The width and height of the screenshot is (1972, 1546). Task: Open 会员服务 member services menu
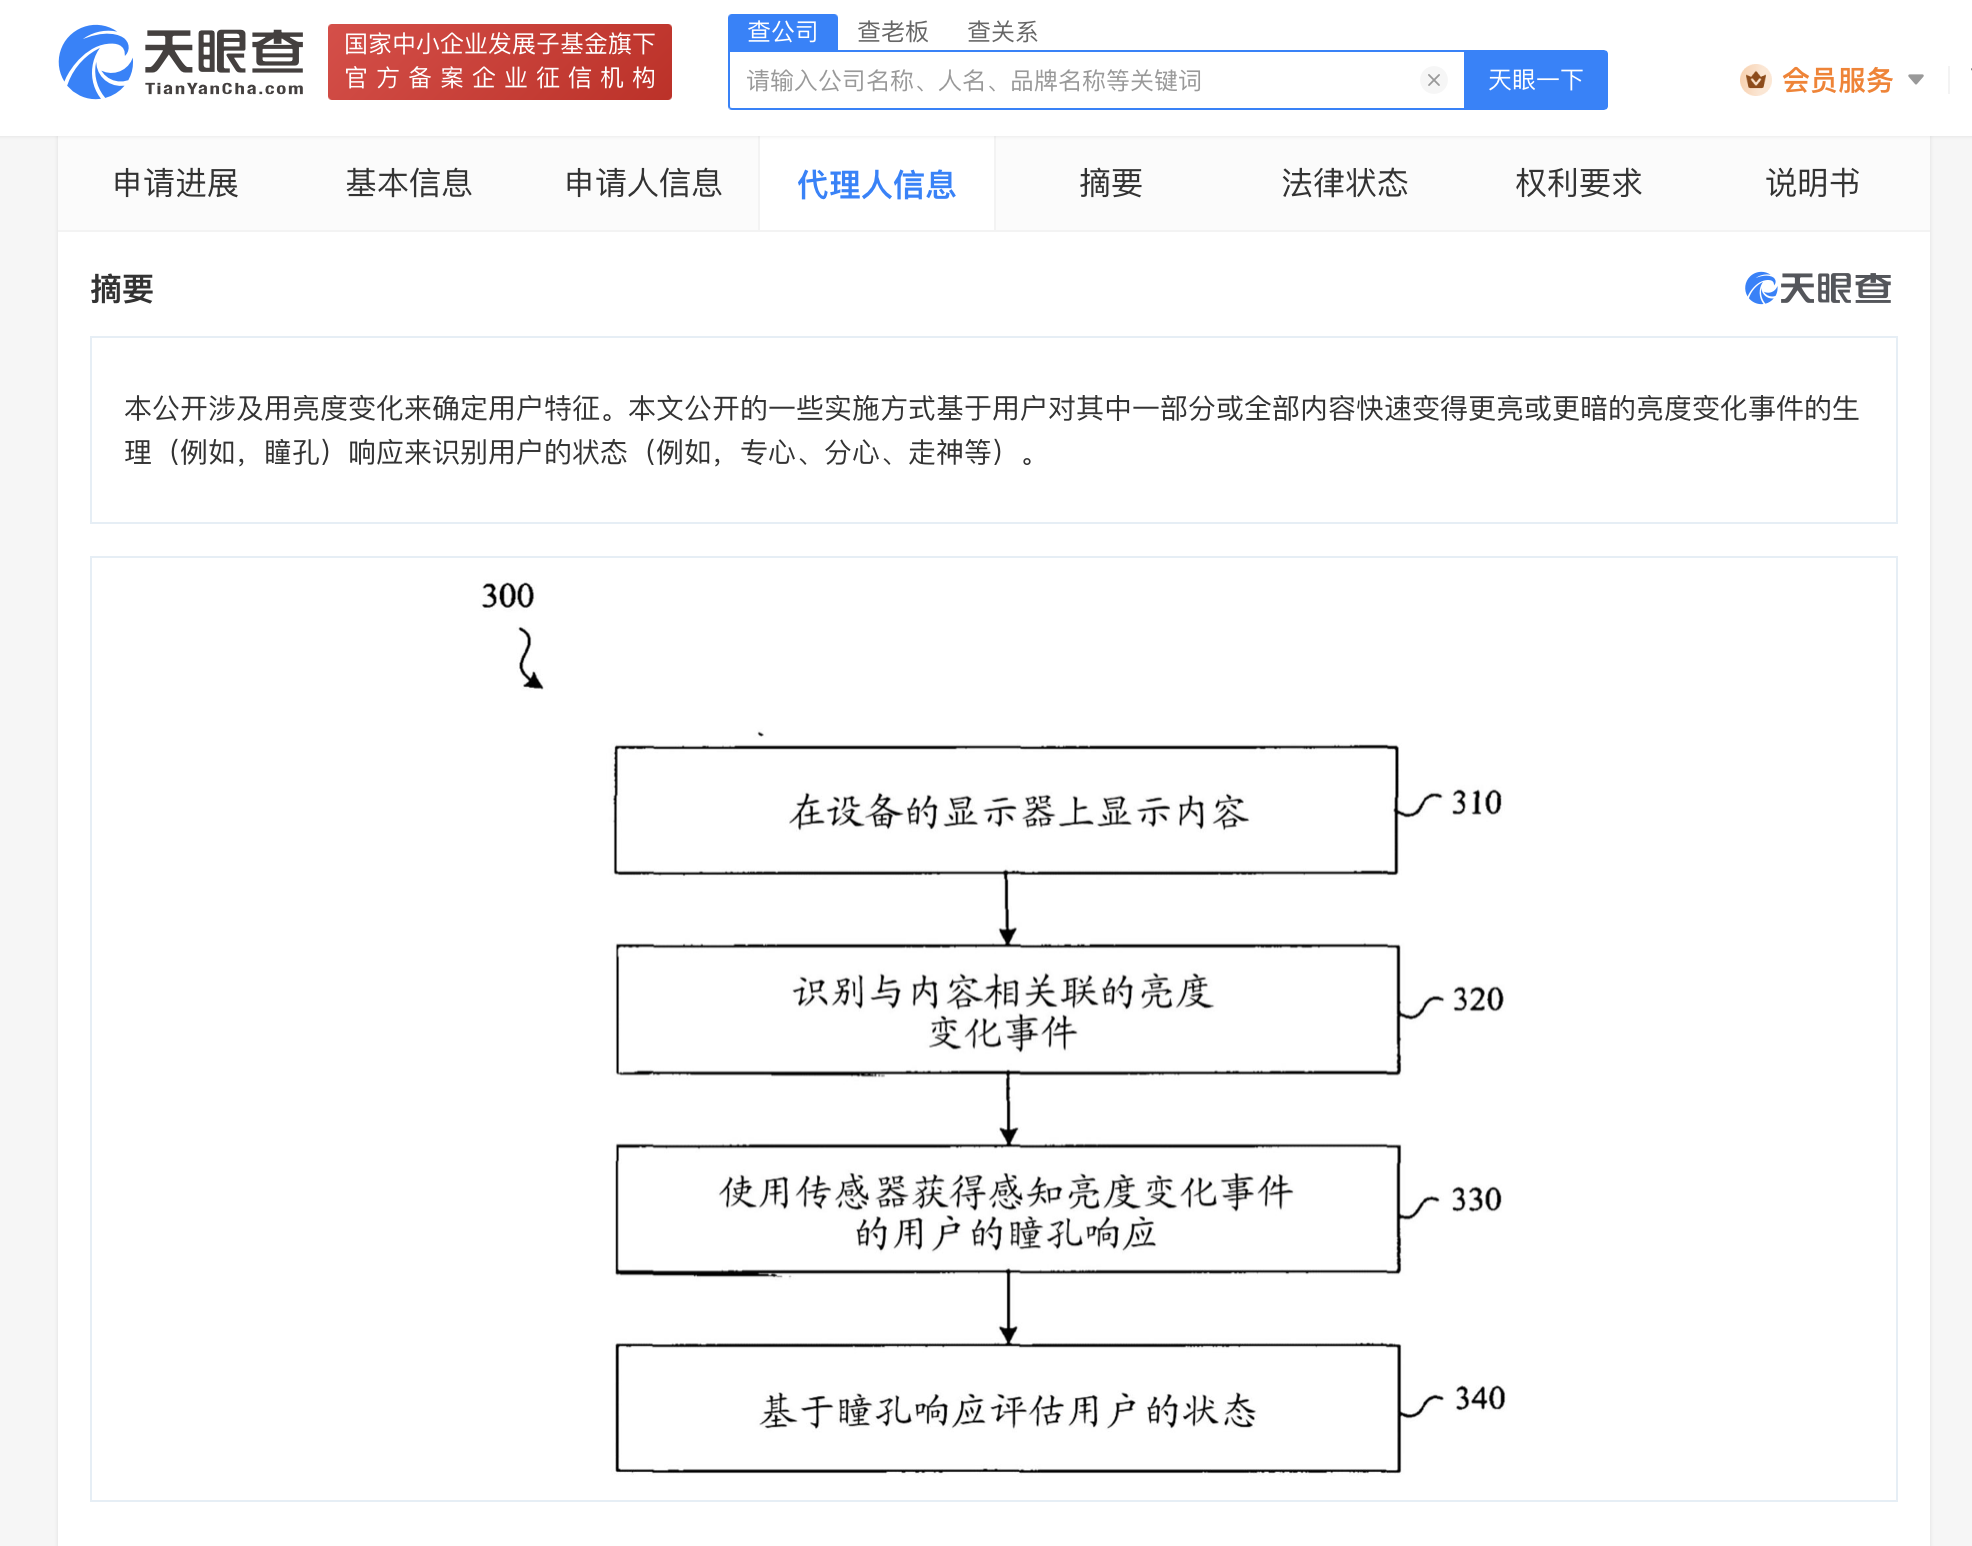[1837, 80]
